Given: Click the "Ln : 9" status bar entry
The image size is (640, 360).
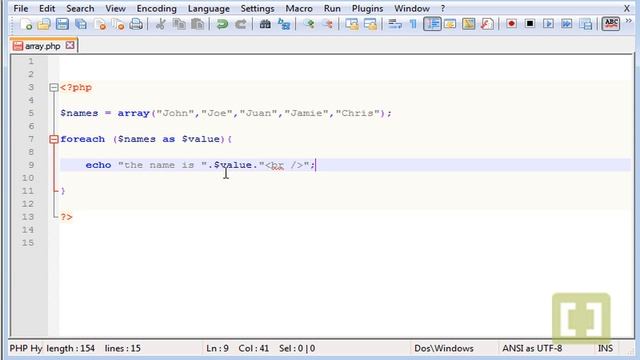Looking at the screenshot, I should click(x=217, y=348).
